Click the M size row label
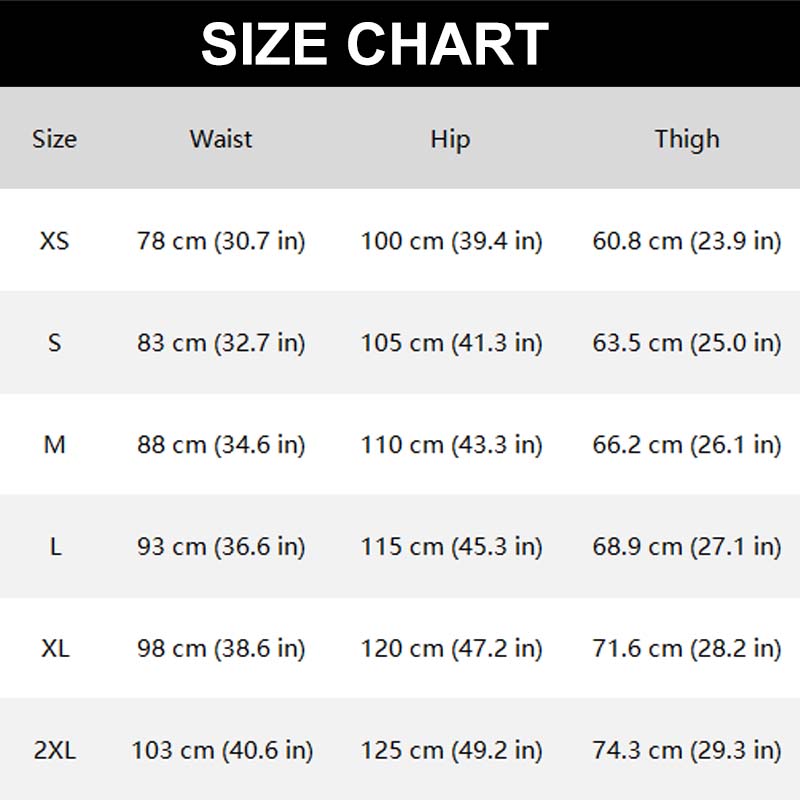 [55, 445]
